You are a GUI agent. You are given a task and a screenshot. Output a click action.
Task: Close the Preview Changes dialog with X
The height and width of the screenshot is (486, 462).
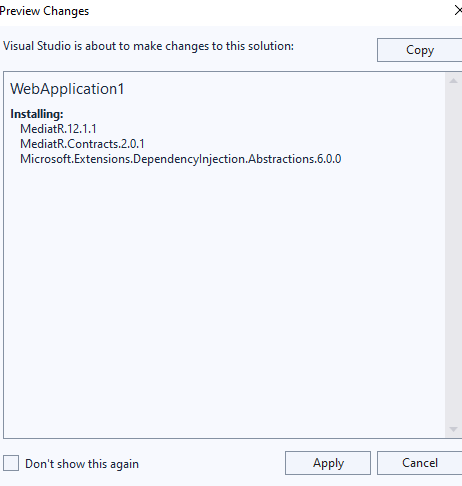point(458,11)
